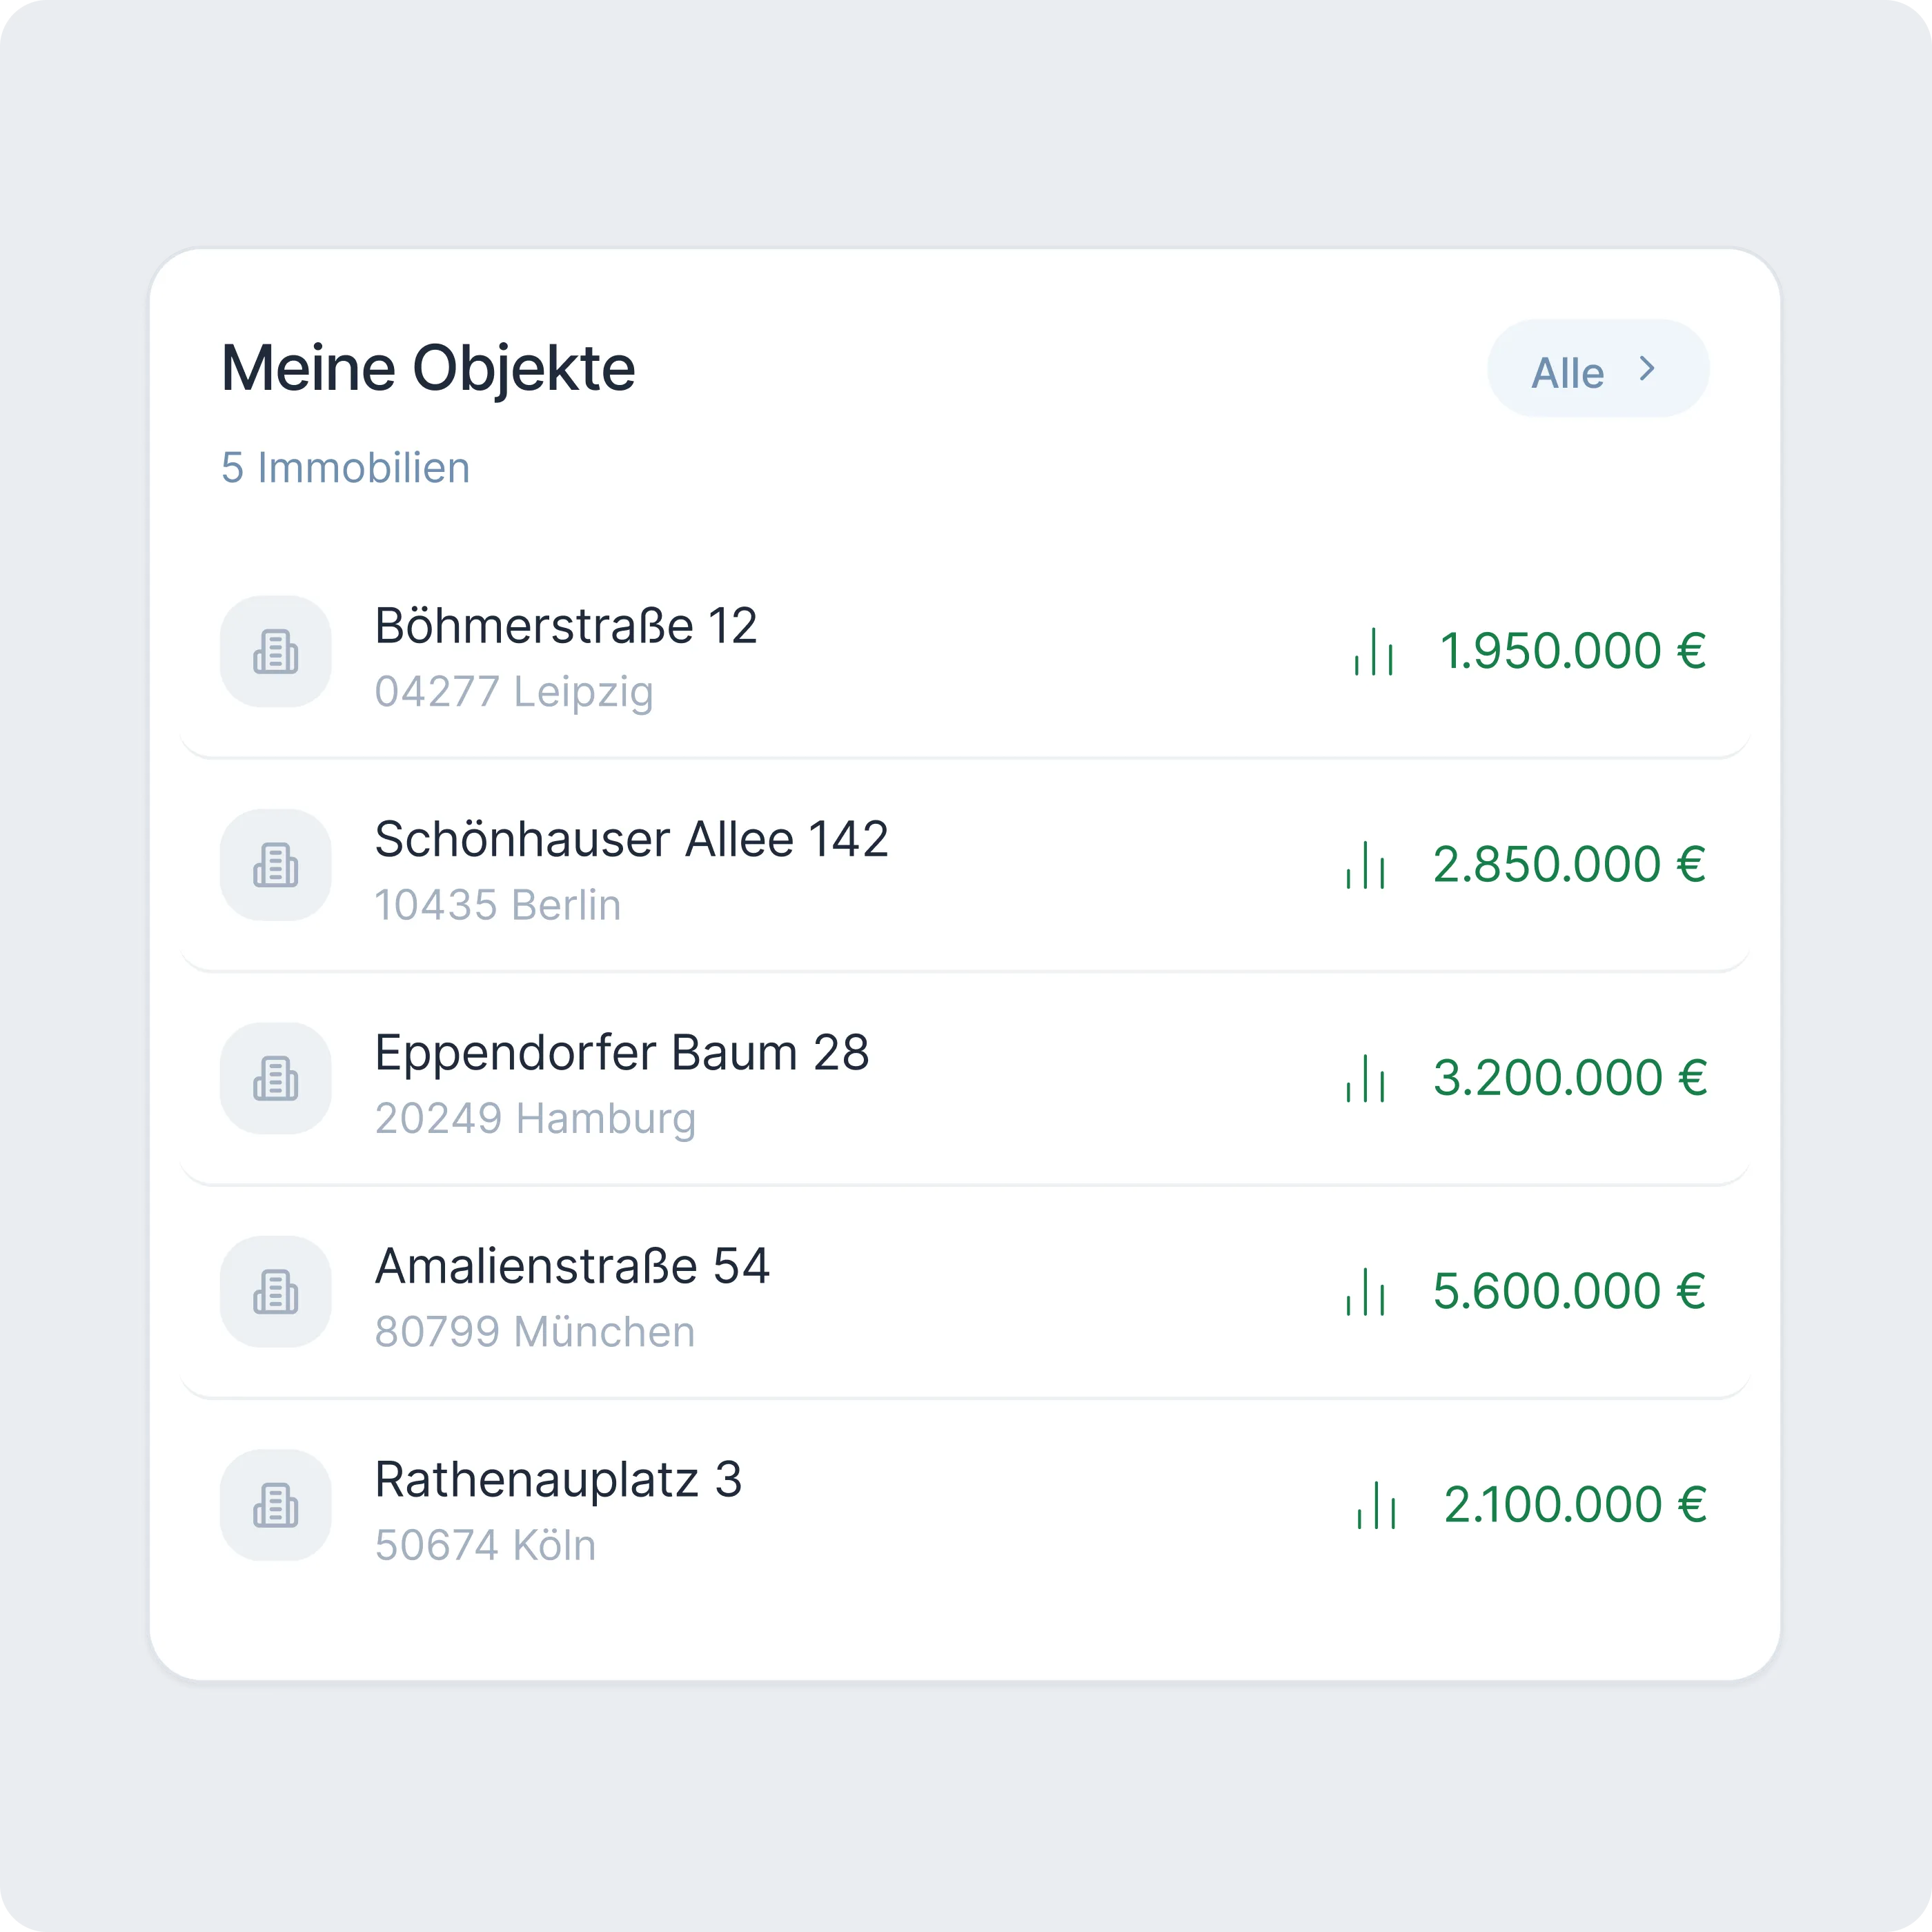This screenshot has width=1932, height=1932.
Task: Click the building icon for Schönhauser Allee 142
Action: point(276,865)
